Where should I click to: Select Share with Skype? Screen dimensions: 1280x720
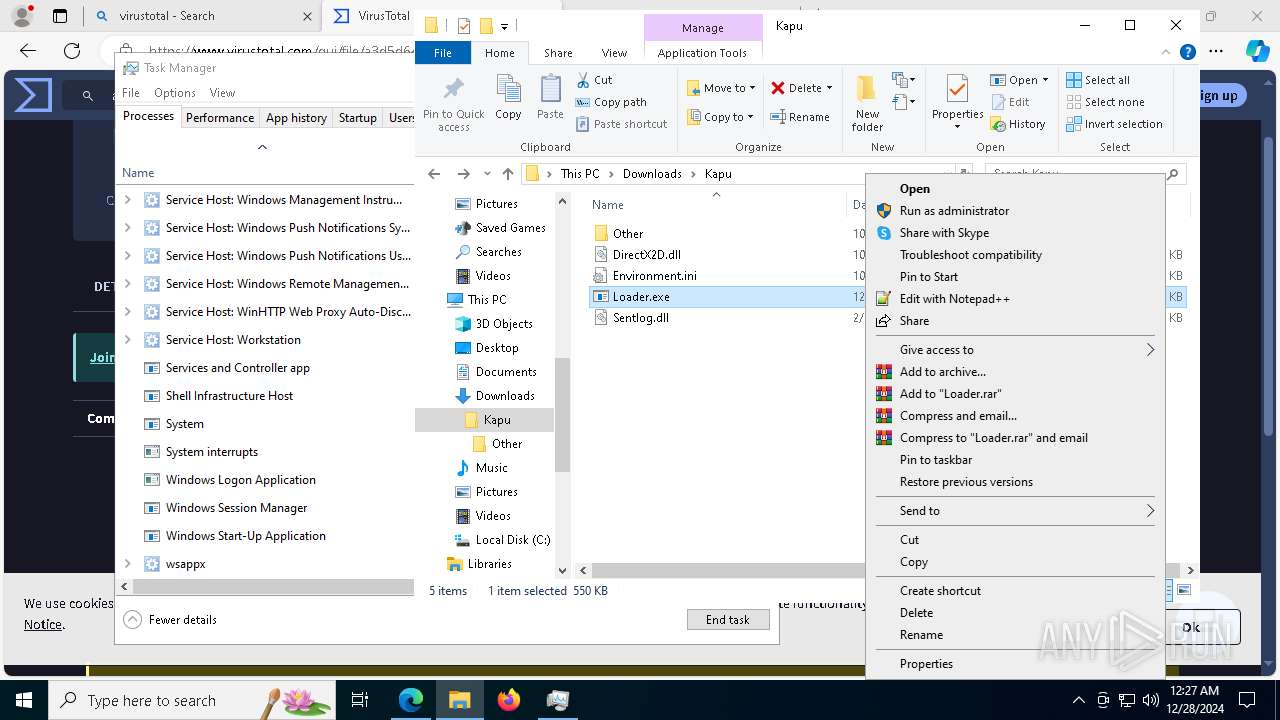click(1014, 233)
